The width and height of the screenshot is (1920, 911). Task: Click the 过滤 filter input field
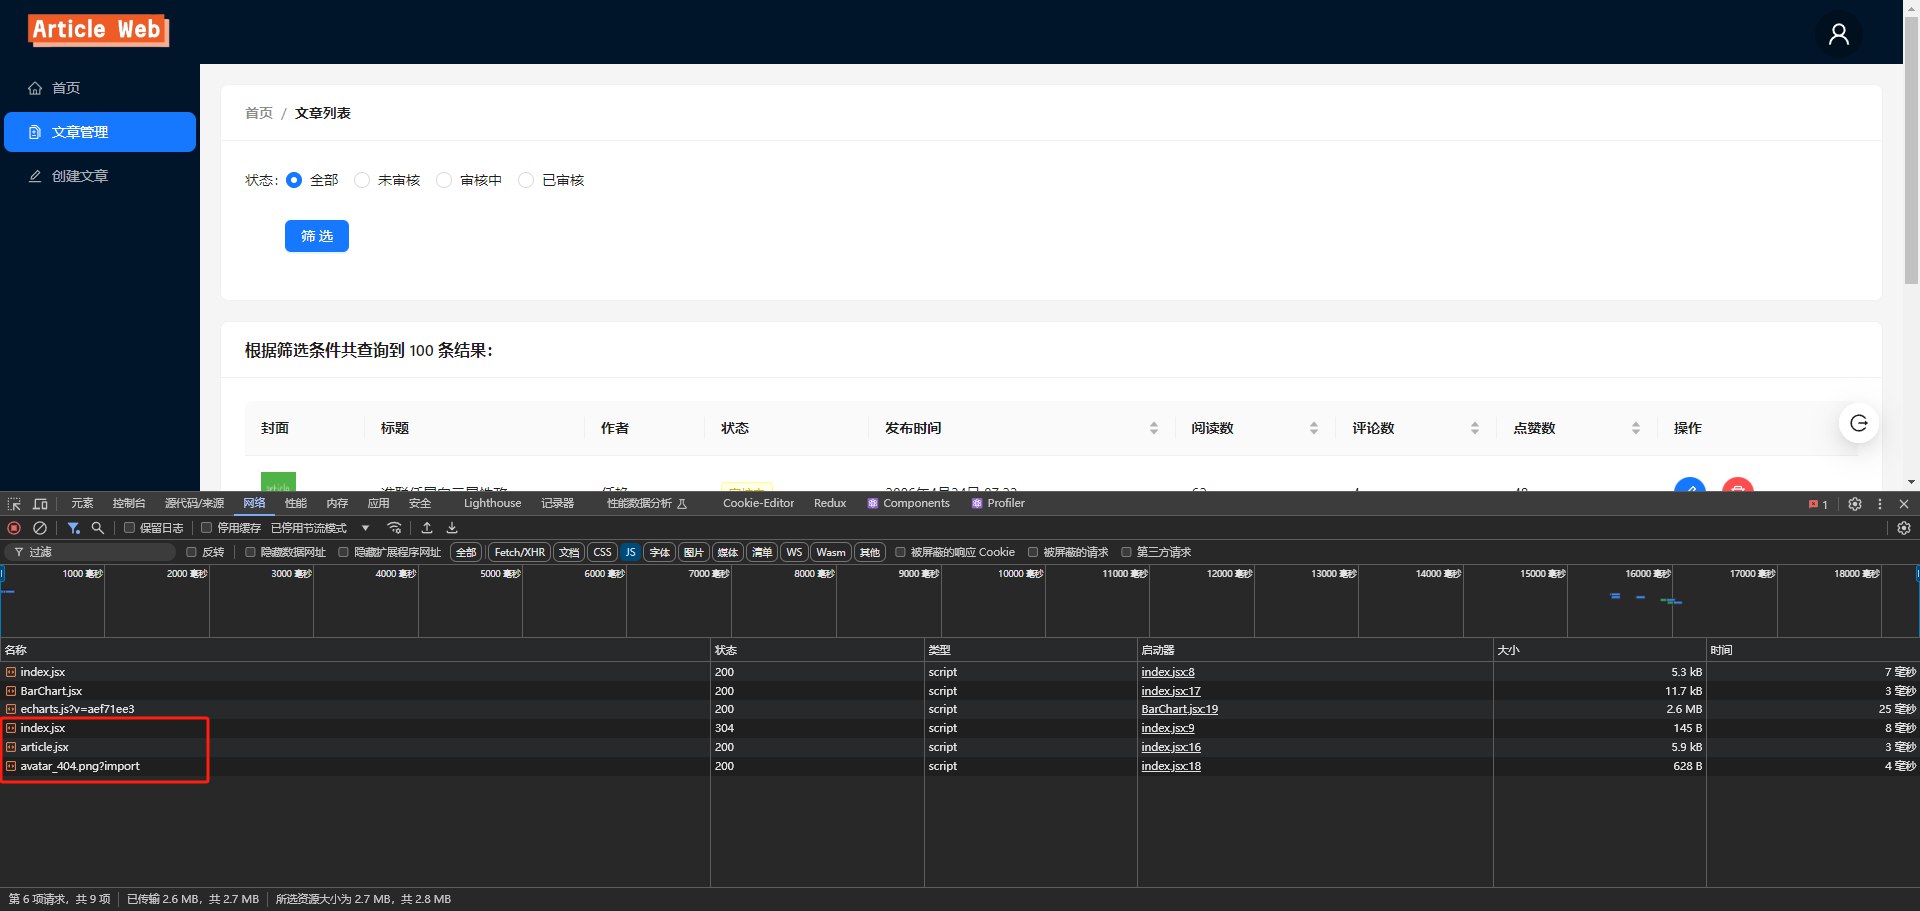pyautogui.click(x=90, y=552)
